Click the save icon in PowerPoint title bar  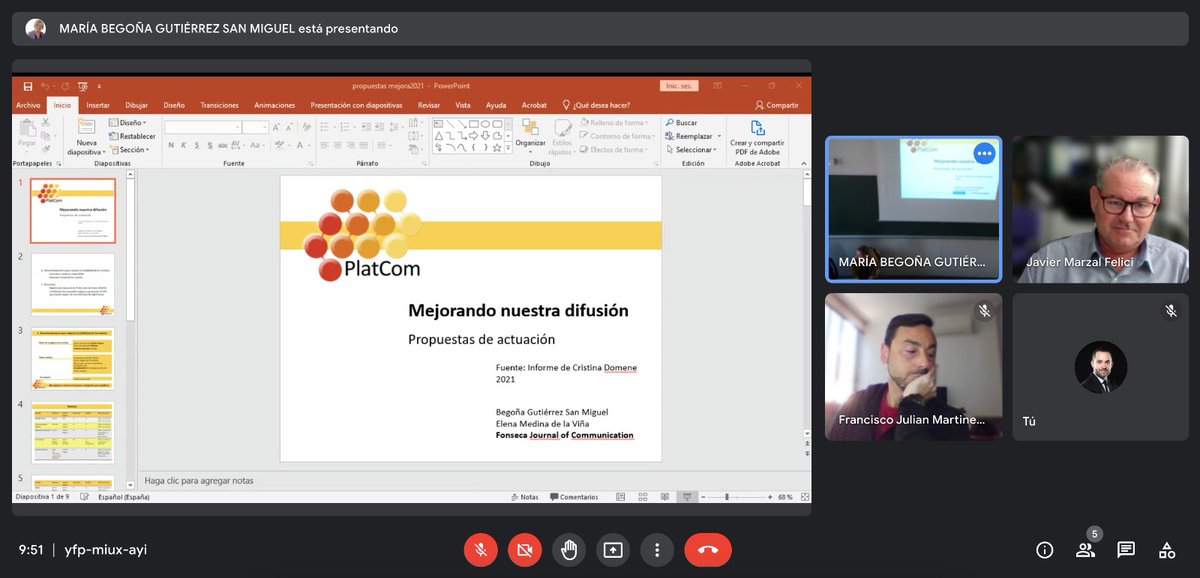point(28,87)
